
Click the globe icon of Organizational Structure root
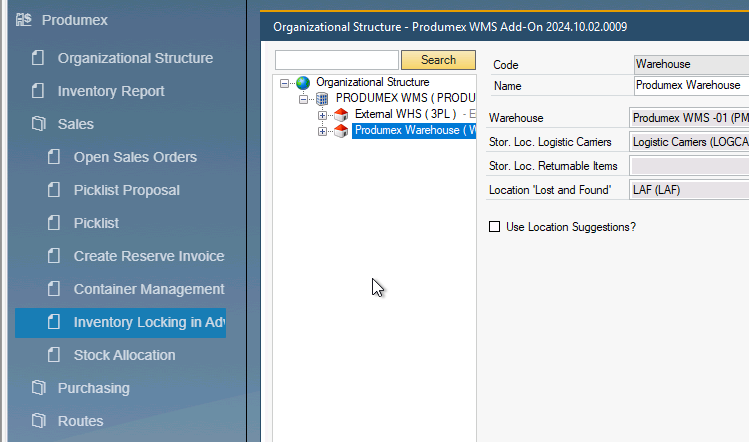[303, 83]
